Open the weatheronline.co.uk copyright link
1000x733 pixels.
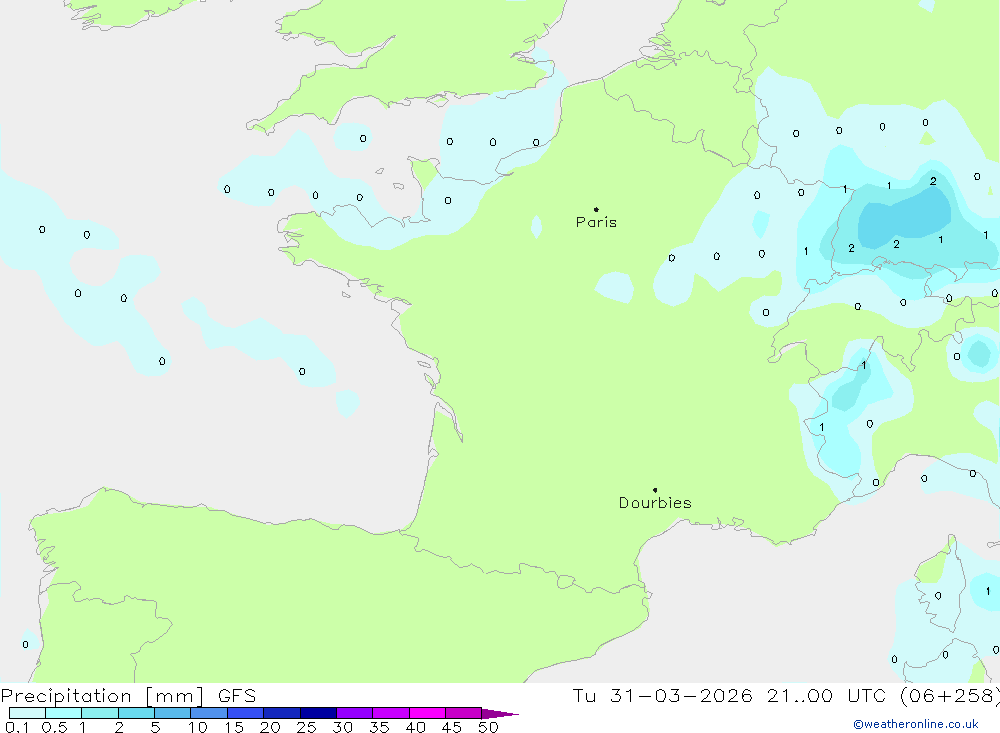coord(916,724)
